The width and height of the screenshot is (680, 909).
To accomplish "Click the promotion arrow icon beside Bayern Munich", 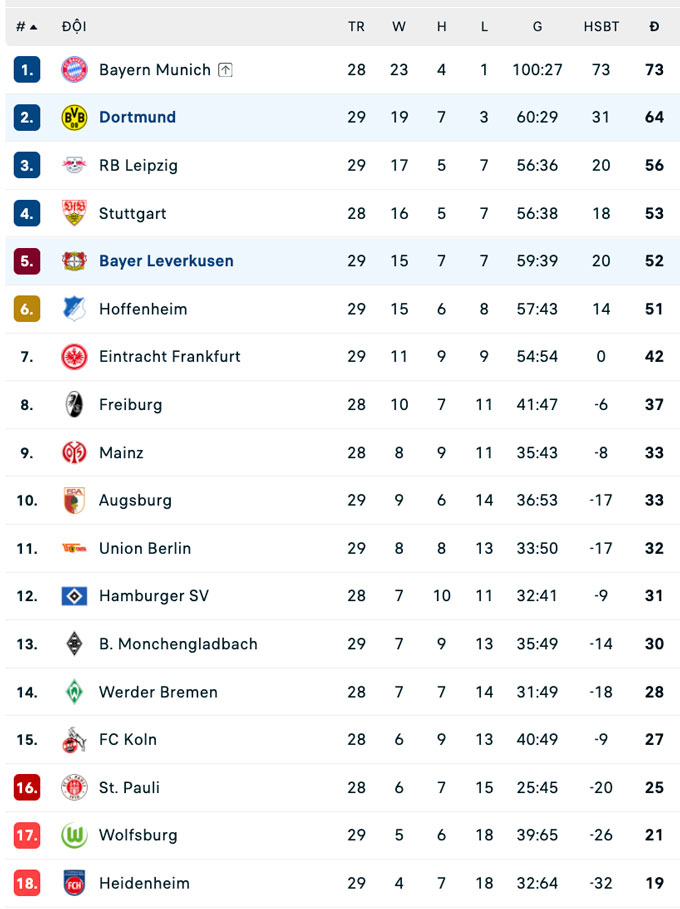I will [225, 70].
